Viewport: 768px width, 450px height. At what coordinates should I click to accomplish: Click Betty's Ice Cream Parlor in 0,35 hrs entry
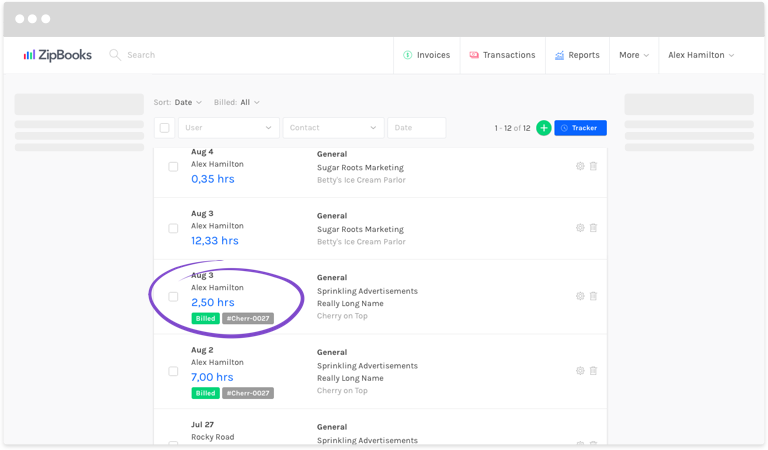point(361,180)
